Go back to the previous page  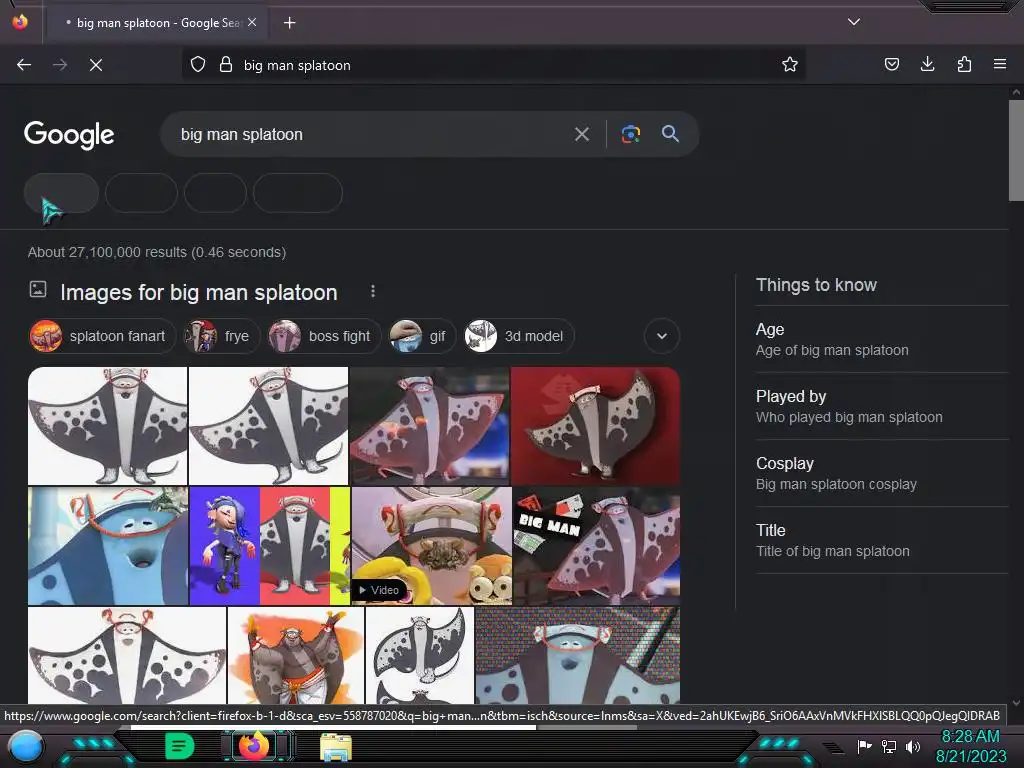(24, 65)
